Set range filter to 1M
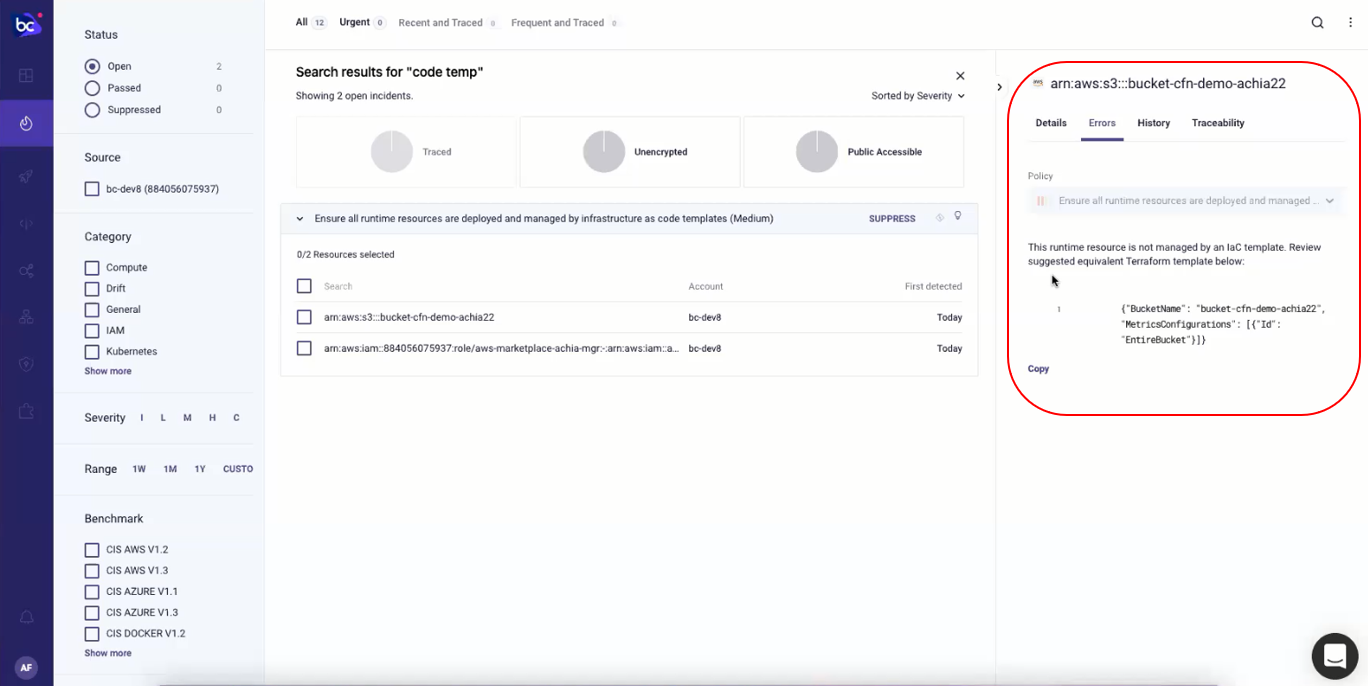The image size is (1368, 687). 170,469
